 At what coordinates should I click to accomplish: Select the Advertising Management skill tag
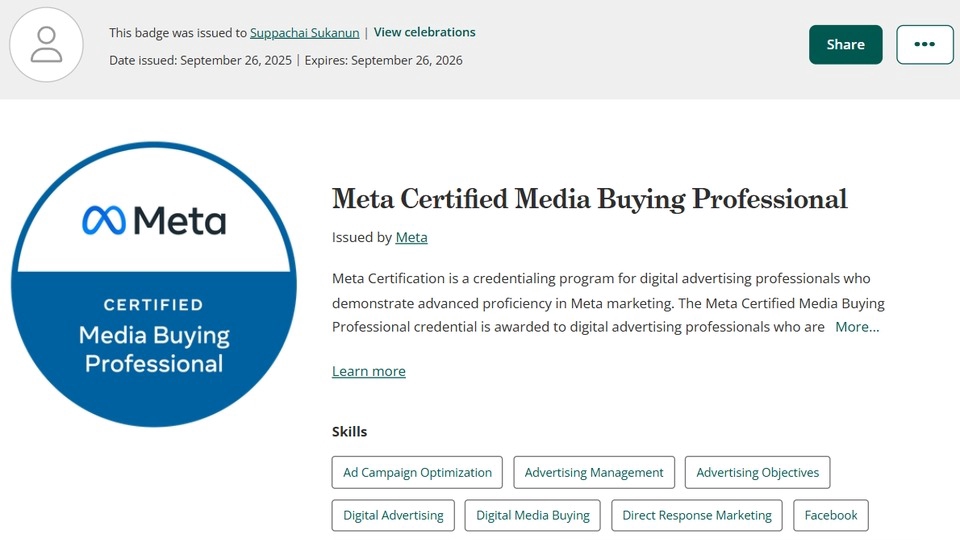[594, 473]
